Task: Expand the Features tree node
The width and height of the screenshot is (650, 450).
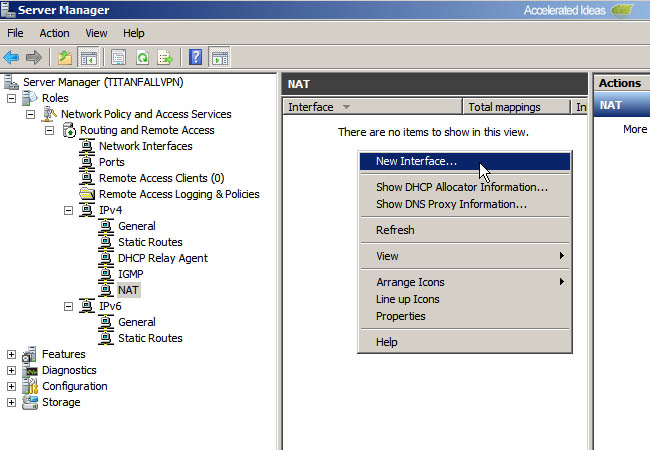Action: [12, 354]
